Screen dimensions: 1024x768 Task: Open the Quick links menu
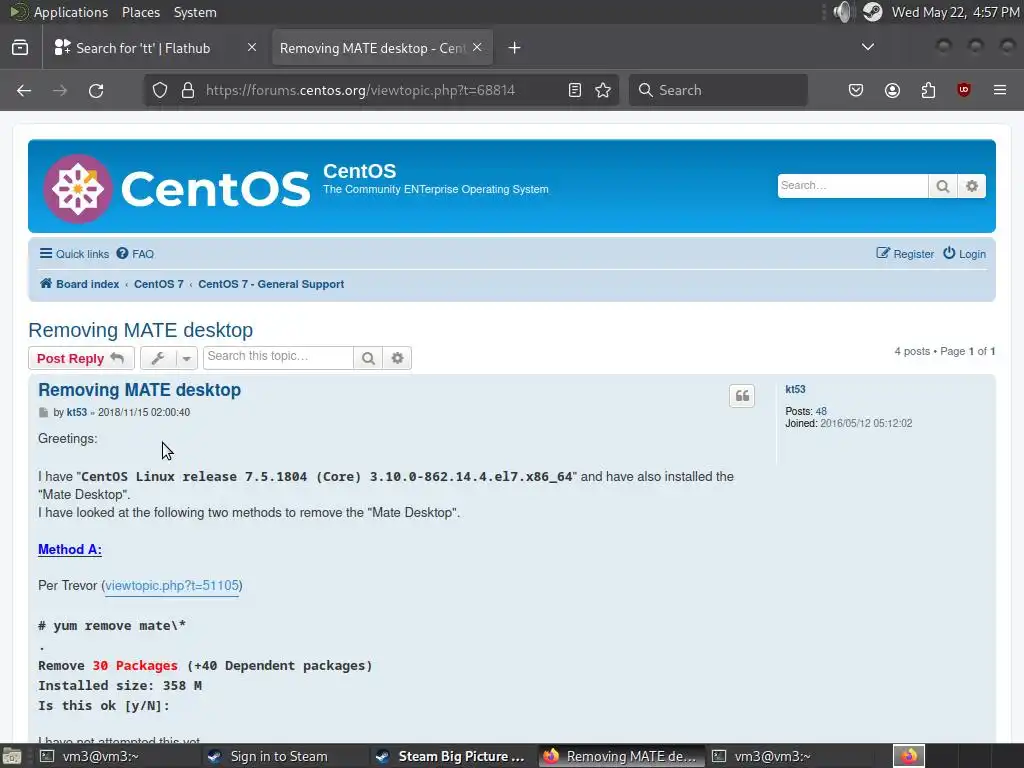(x=74, y=254)
